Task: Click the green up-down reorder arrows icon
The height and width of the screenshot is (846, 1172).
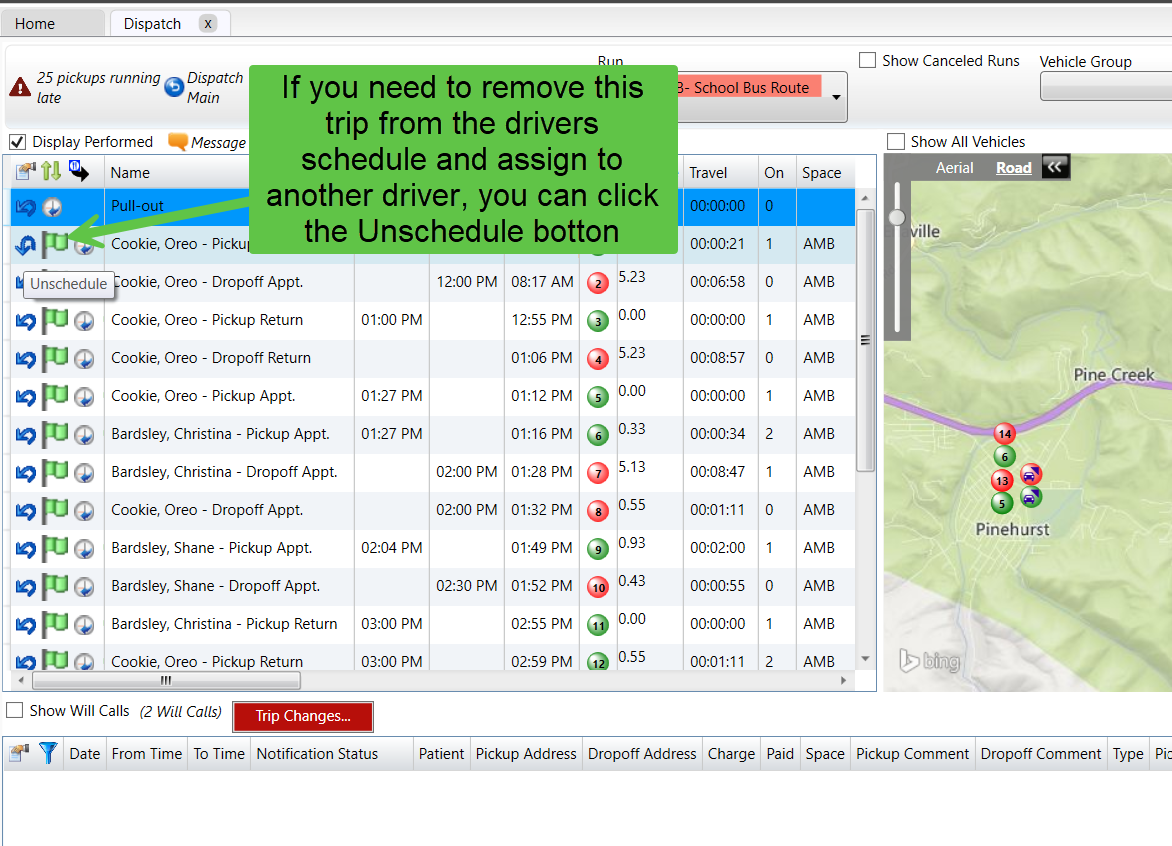Action: (51, 171)
